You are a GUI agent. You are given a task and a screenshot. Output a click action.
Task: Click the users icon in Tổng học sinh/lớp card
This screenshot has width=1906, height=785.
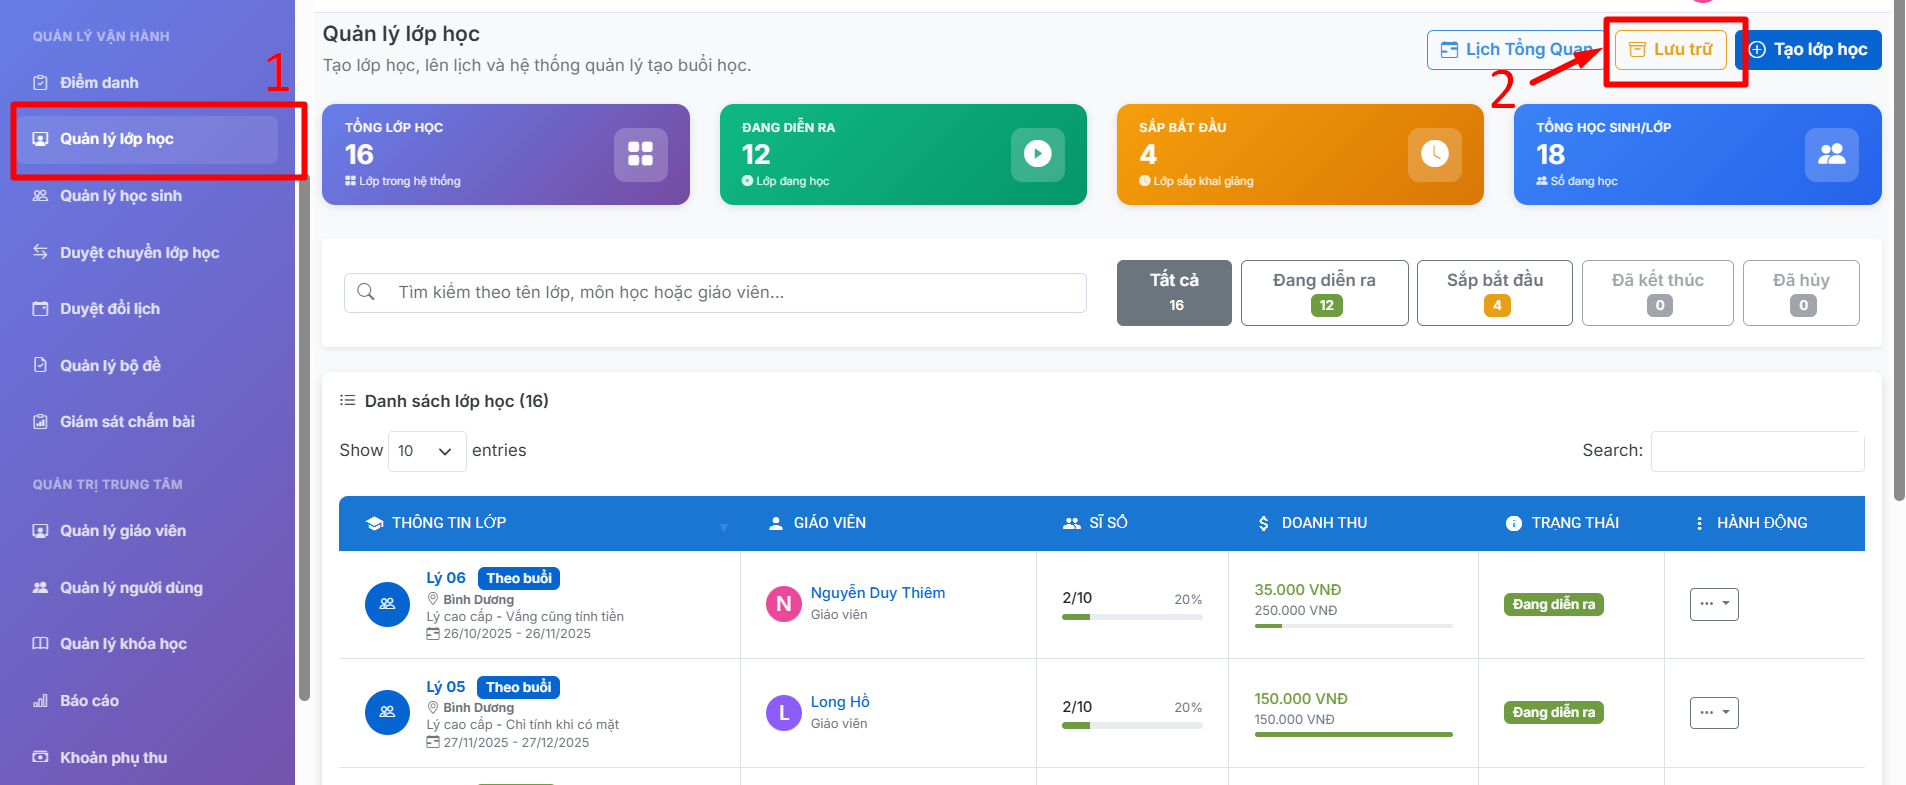[1831, 154]
